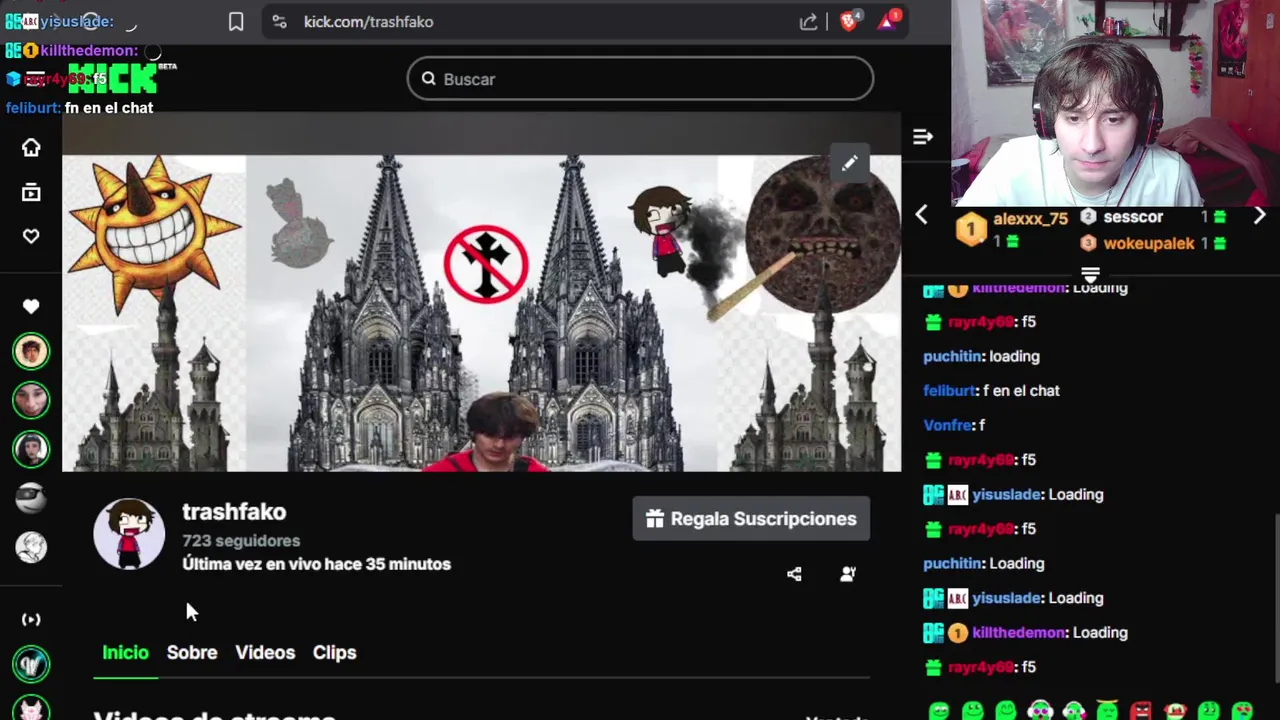Screen dimensions: 1280x720
Task: Open the Following heart icon in sidebar
Action: pos(31,236)
